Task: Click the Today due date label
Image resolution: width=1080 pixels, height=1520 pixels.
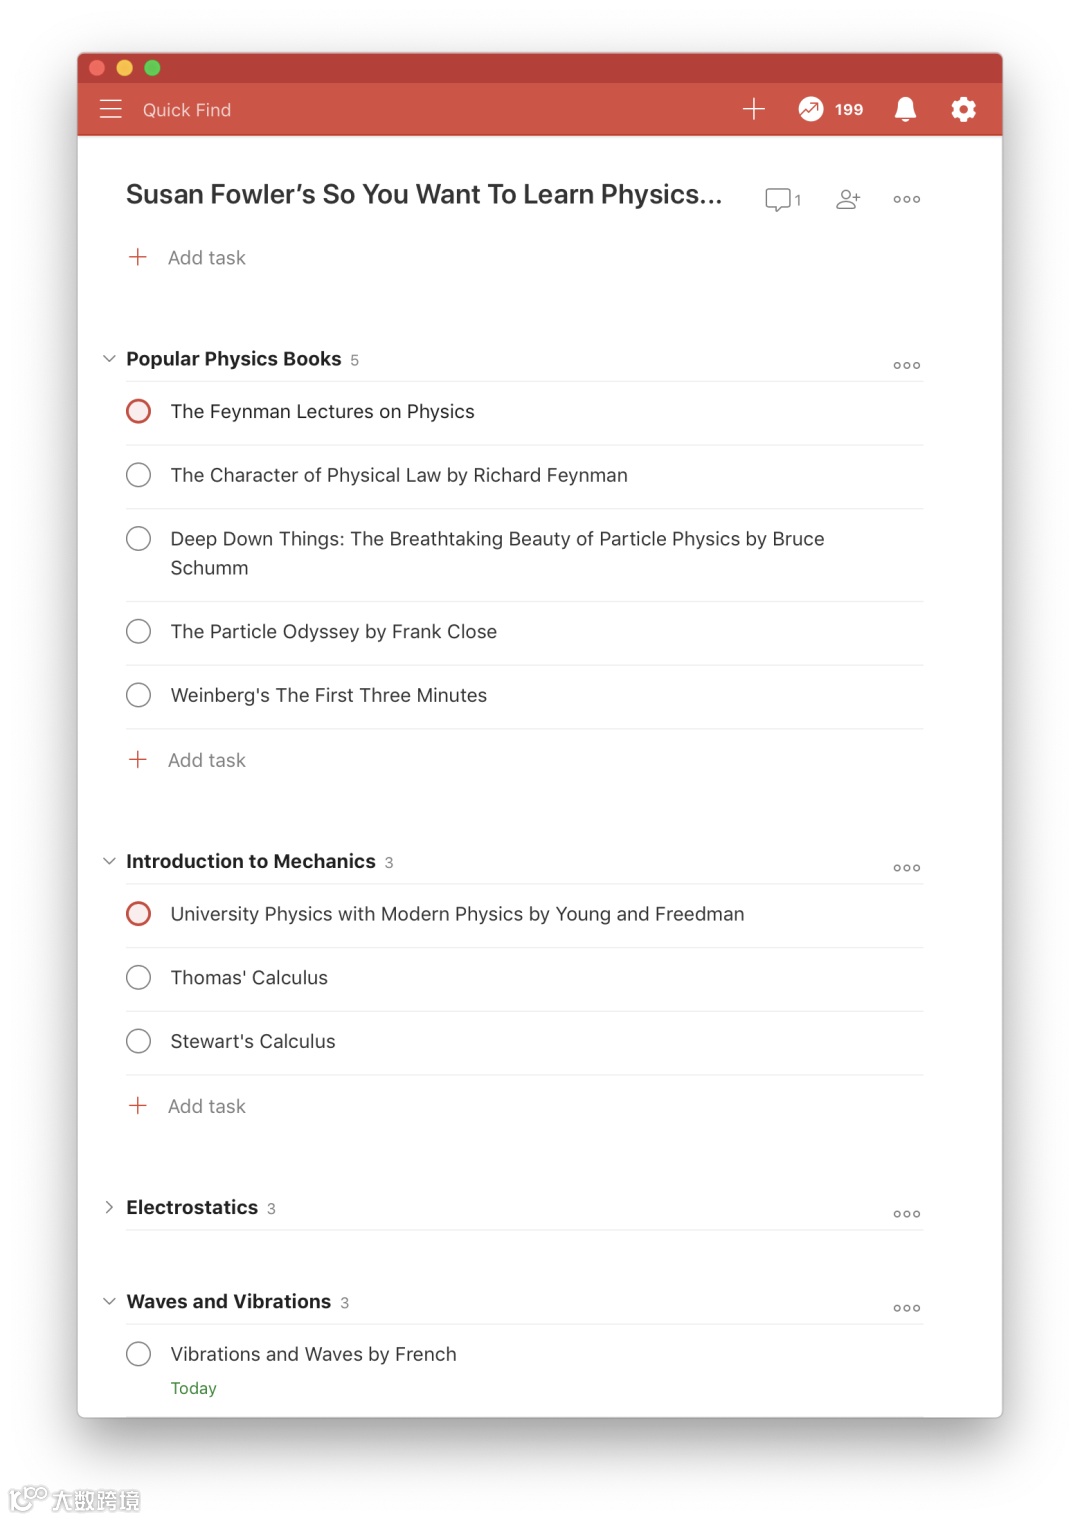Action: [x=193, y=1388]
